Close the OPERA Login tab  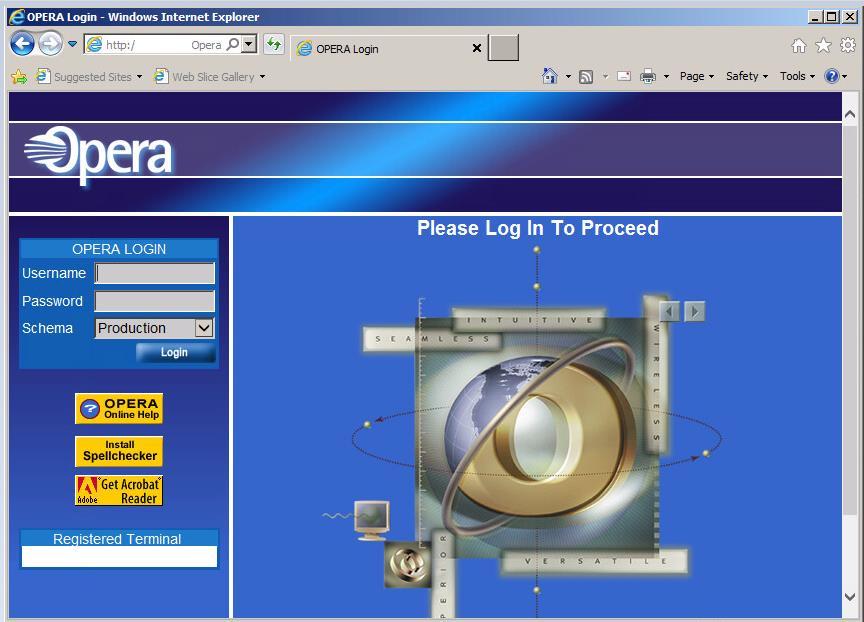pos(477,48)
